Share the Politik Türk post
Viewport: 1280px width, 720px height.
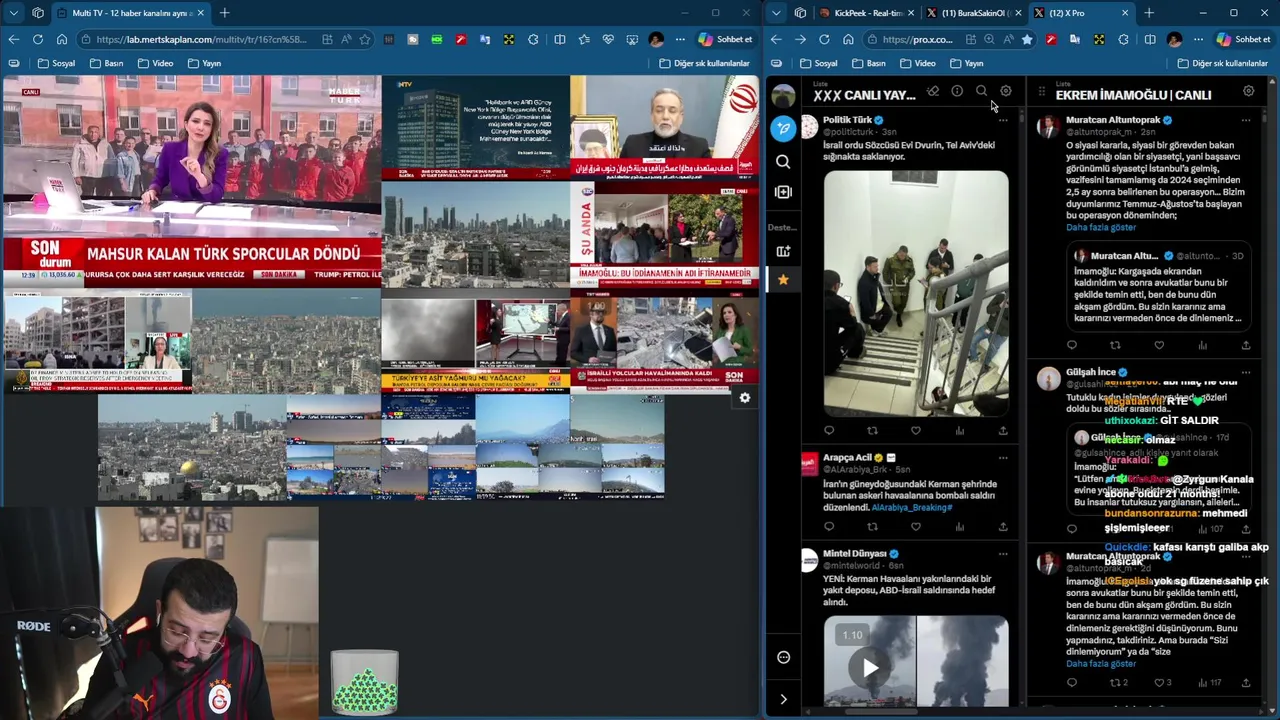[x=1003, y=431]
